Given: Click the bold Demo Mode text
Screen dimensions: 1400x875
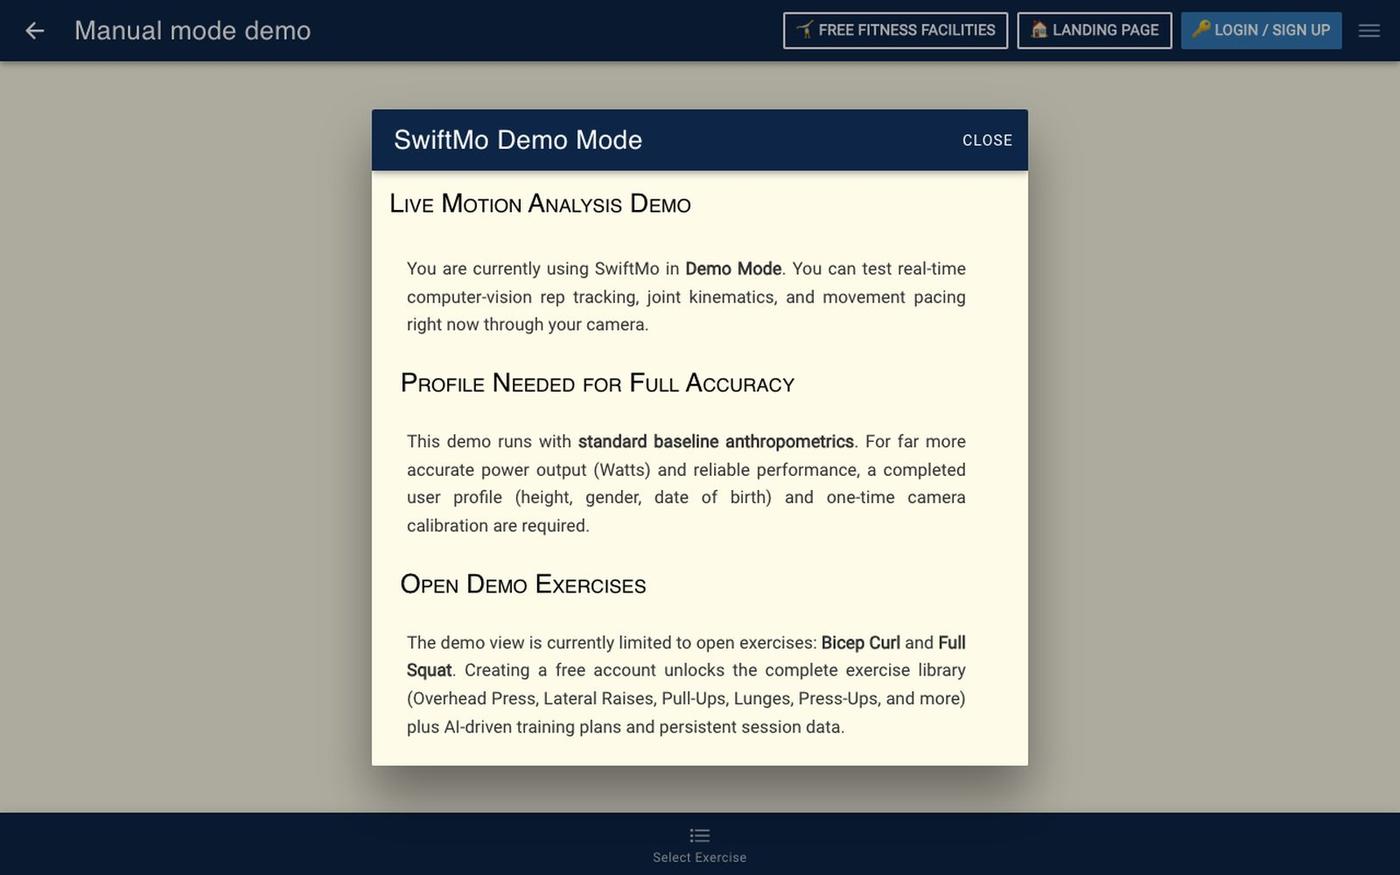Looking at the screenshot, I should point(733,269).
